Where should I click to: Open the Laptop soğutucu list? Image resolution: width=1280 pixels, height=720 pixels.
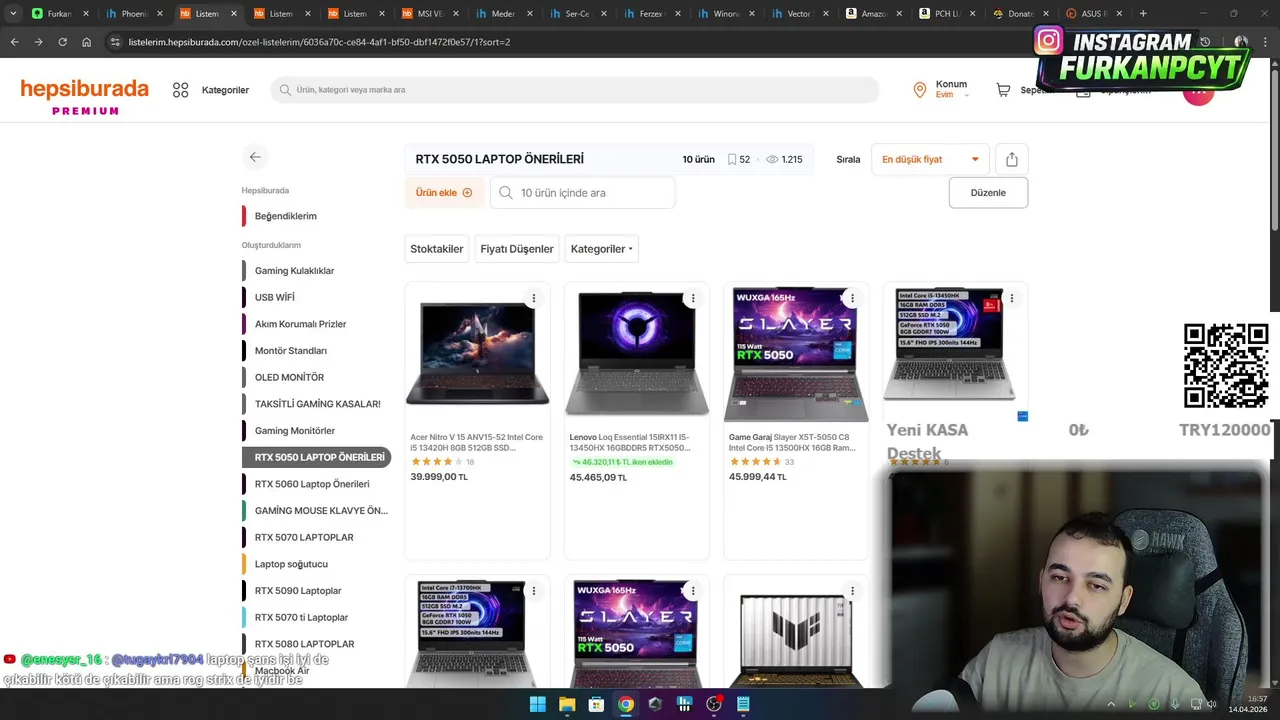291,564
